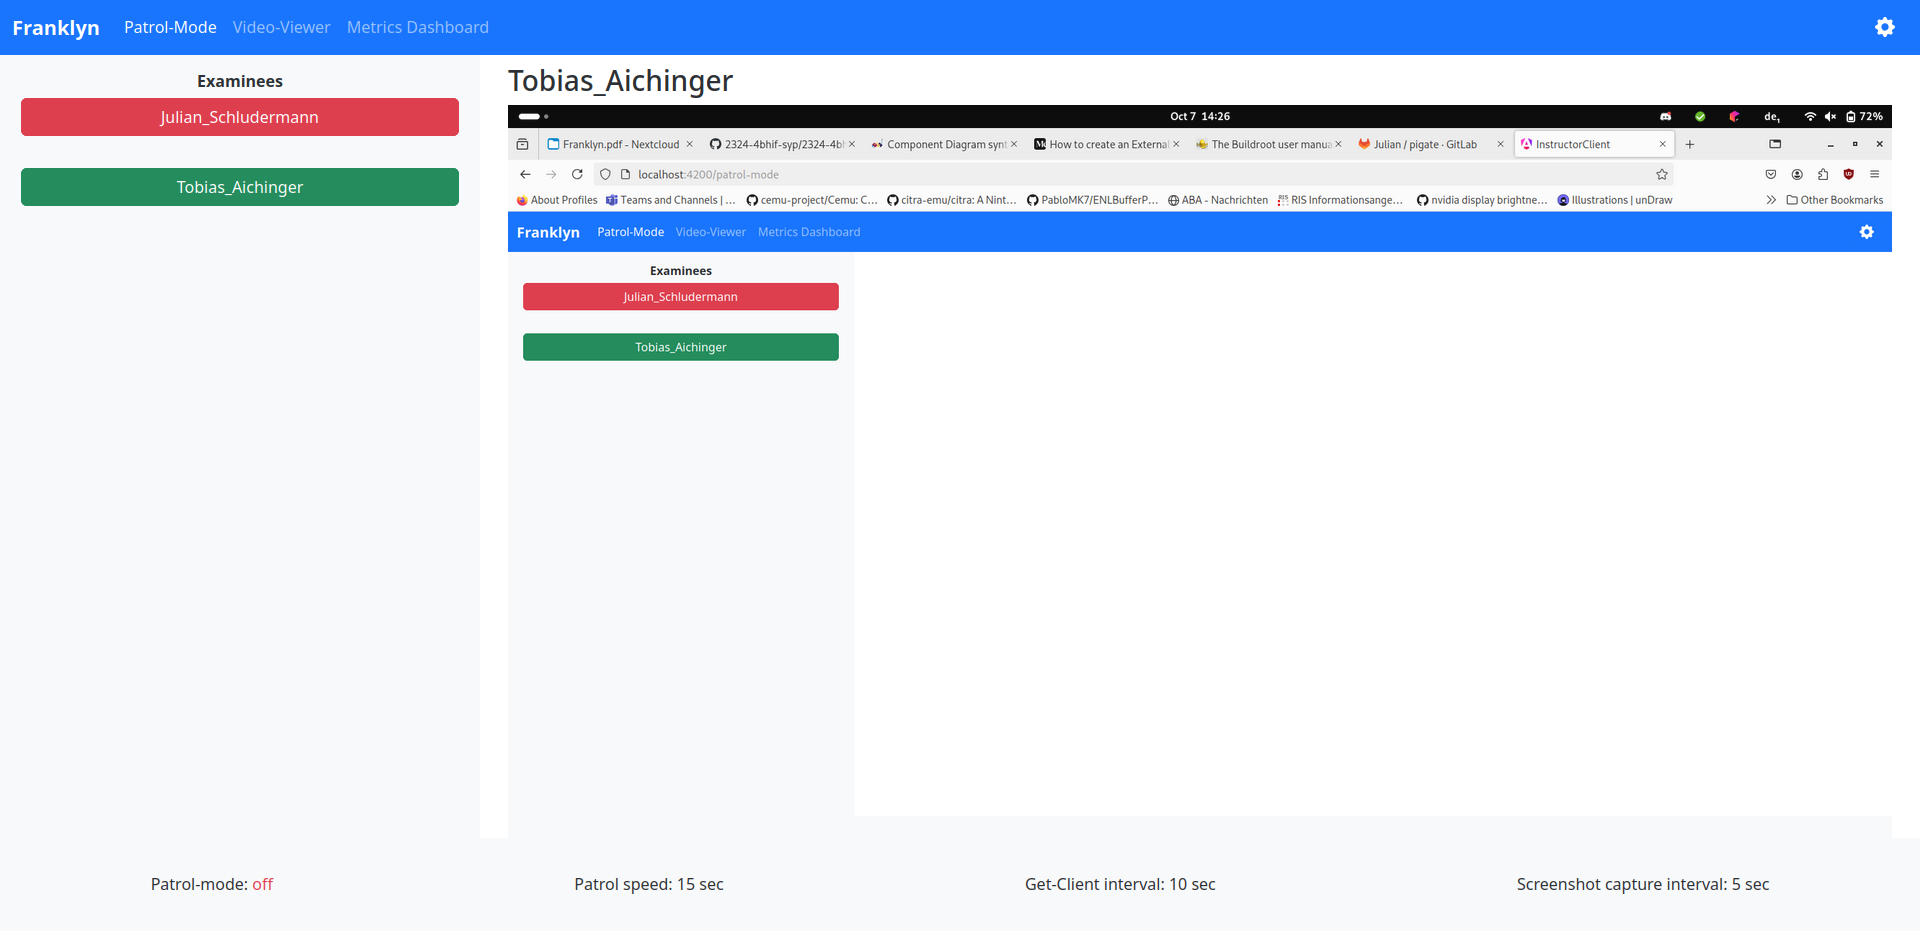Viewport: 1920px width, 931px height.
Task: Click the page info icon beside localhost URL
Action: [x=625, y=174]
